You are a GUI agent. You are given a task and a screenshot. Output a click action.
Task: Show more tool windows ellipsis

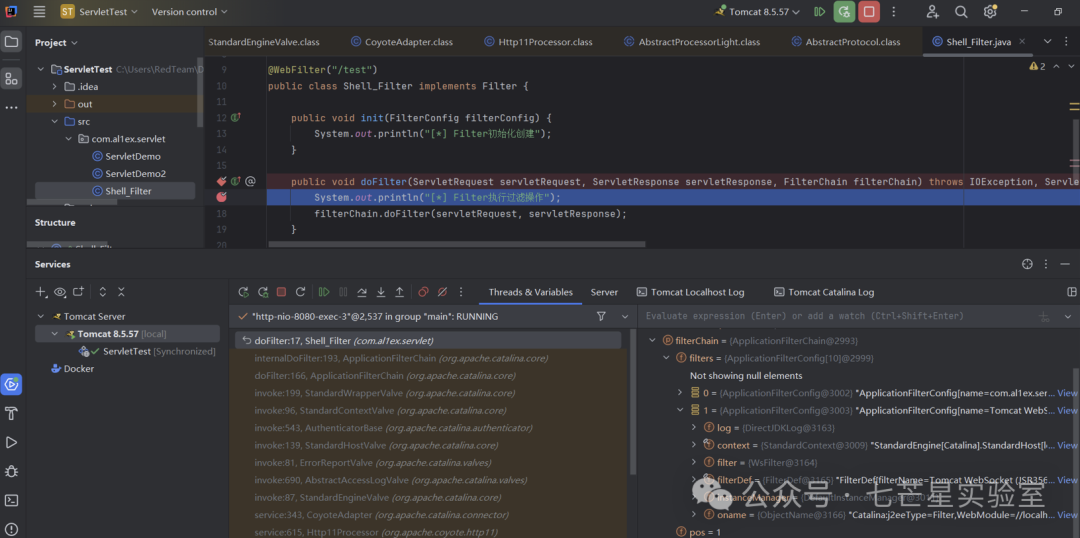point(11,108)
